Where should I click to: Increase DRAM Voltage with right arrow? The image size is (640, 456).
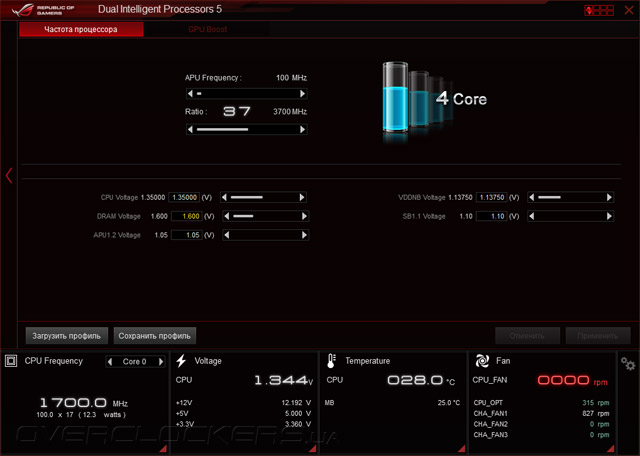click(304, 216)
